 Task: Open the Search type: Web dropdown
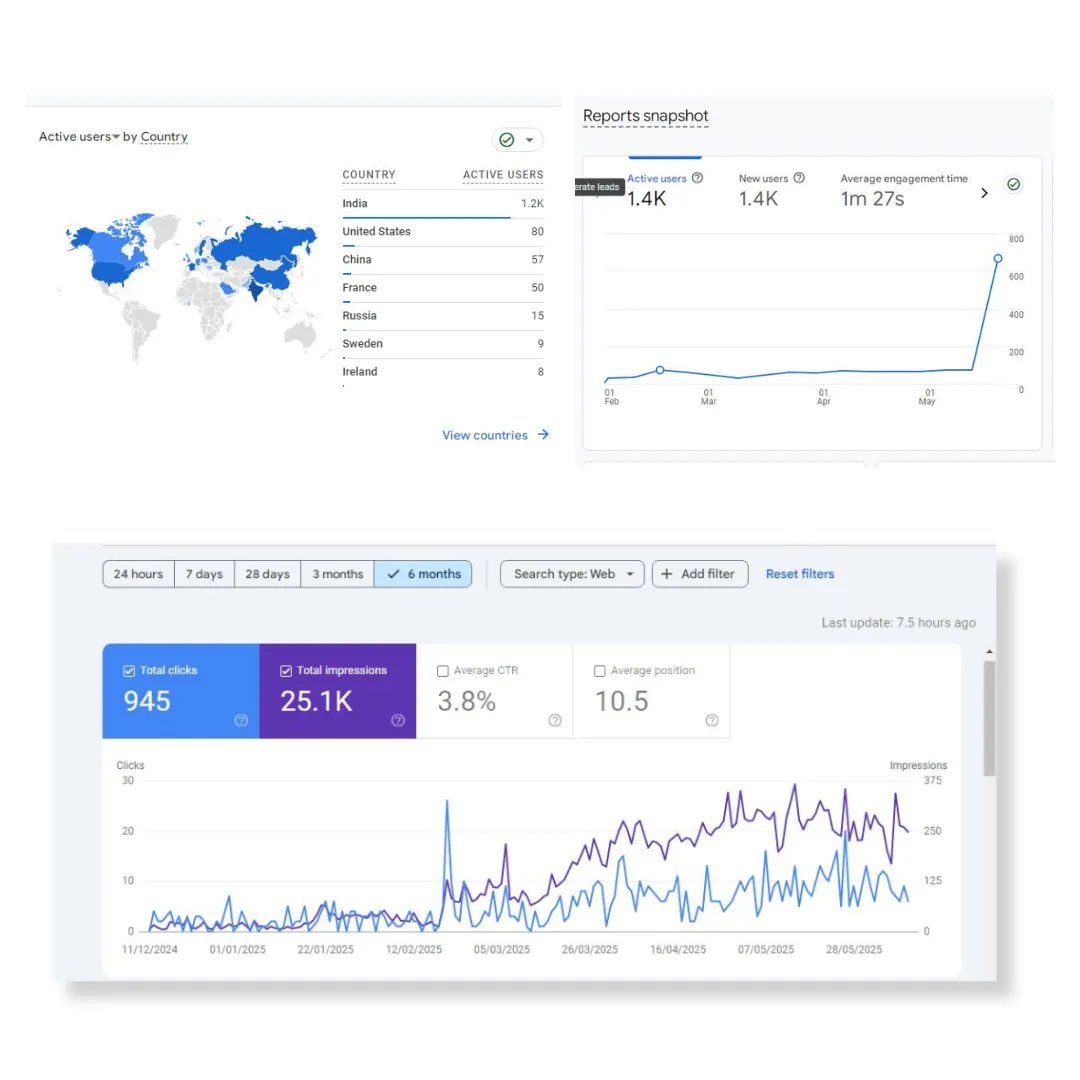coord(571,574)
